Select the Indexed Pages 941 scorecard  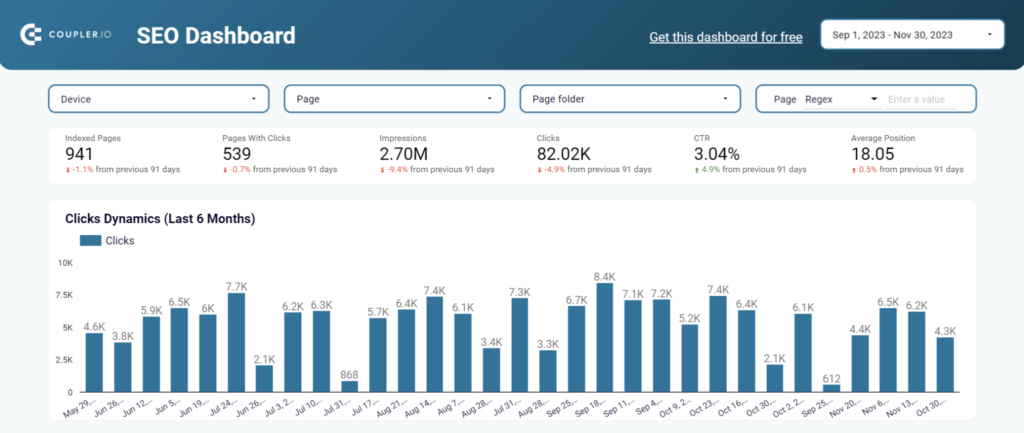(x=122, y=154)
